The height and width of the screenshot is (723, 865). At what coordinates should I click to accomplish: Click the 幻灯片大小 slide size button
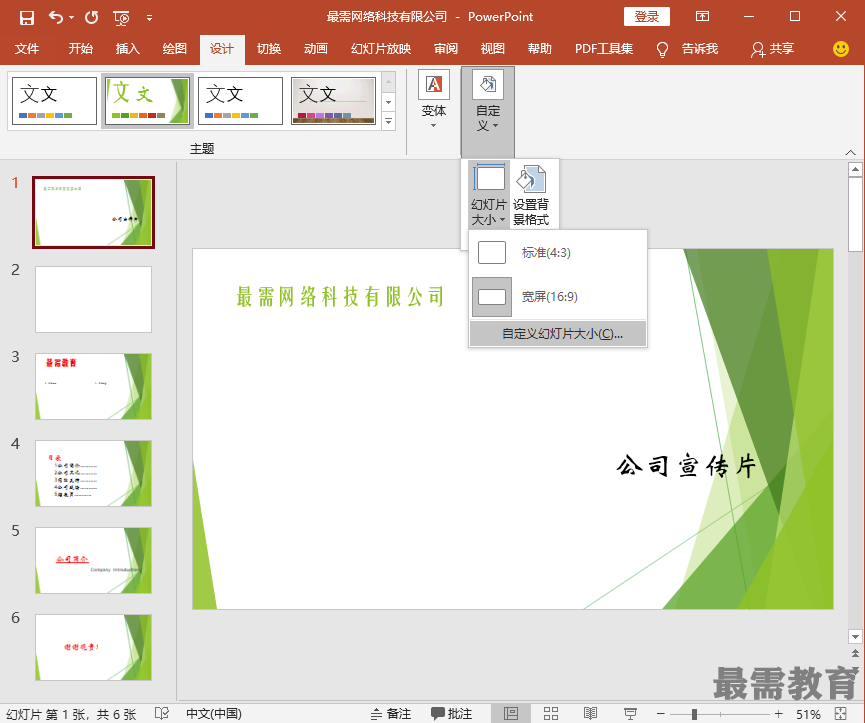[489, 194]
